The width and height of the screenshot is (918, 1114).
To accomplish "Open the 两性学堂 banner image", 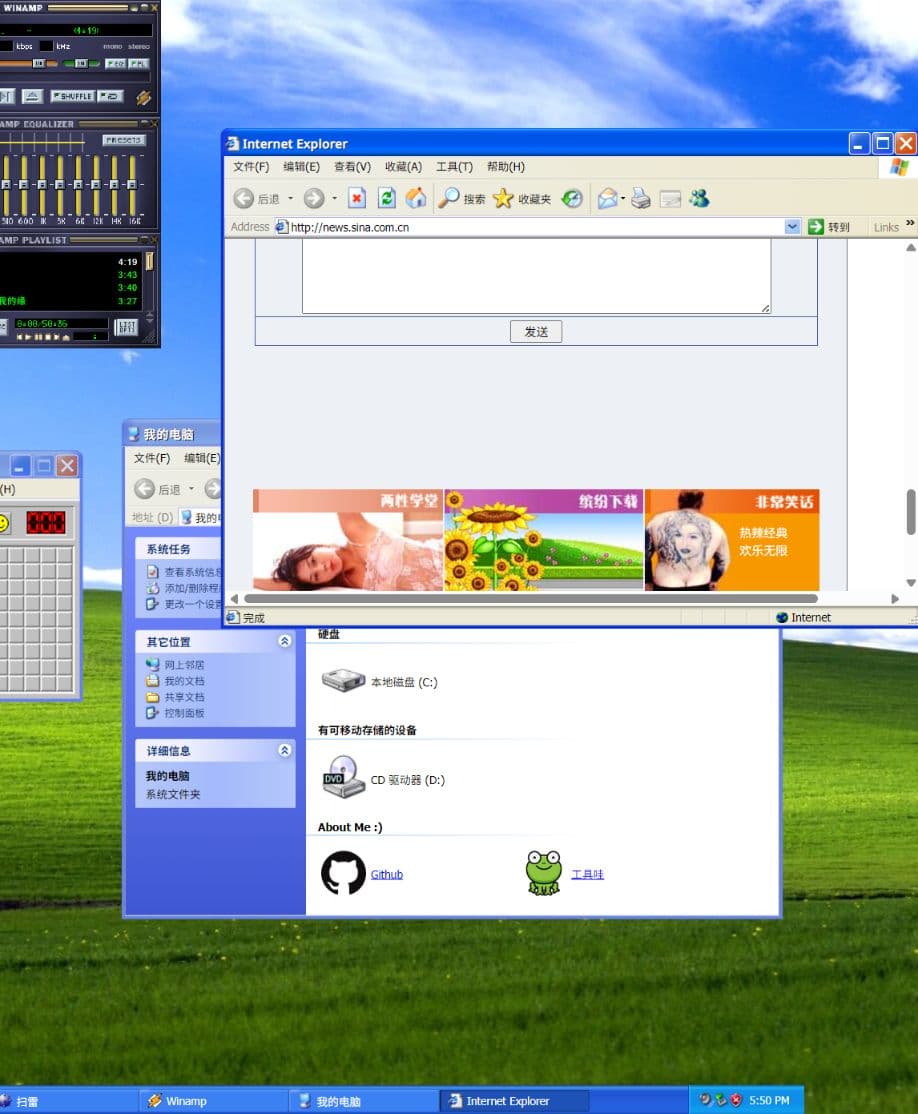I will 347,540.
